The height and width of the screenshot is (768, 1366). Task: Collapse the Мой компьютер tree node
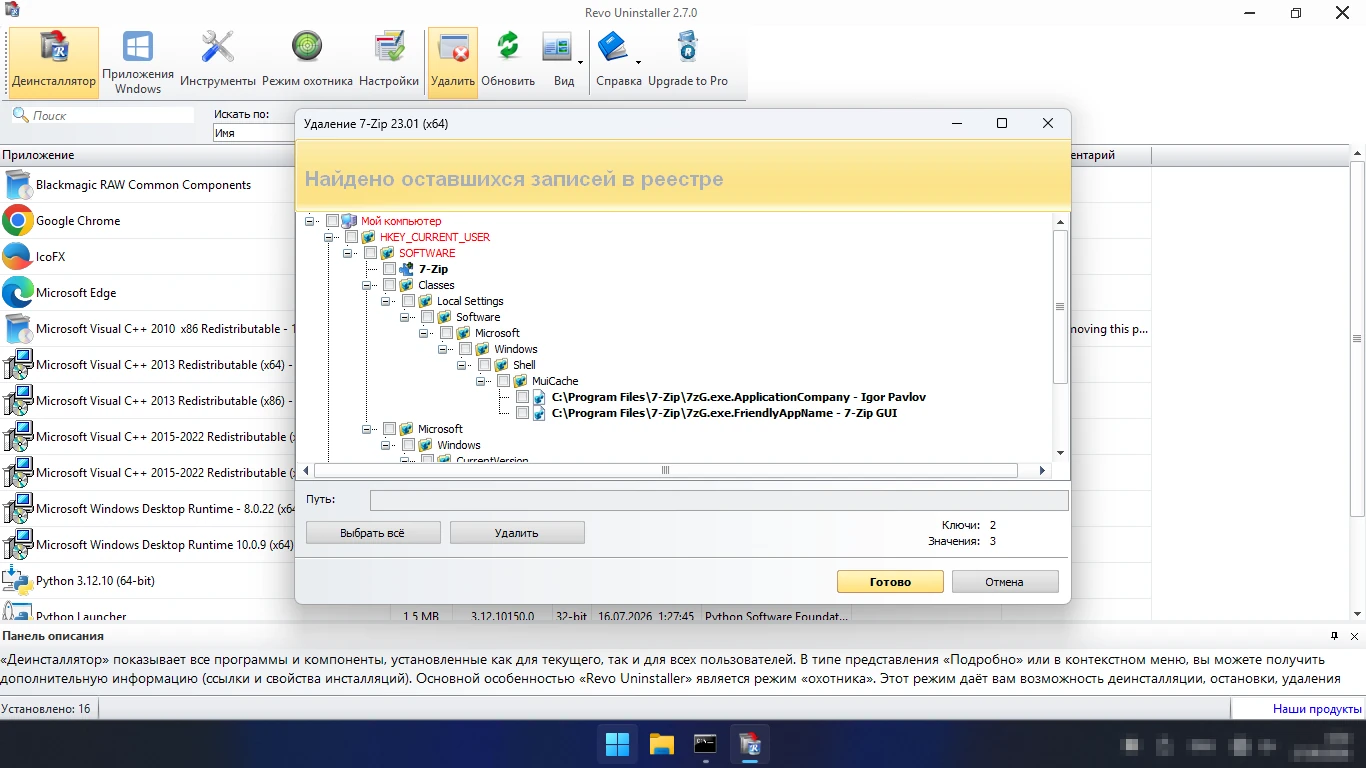[310, 221]
